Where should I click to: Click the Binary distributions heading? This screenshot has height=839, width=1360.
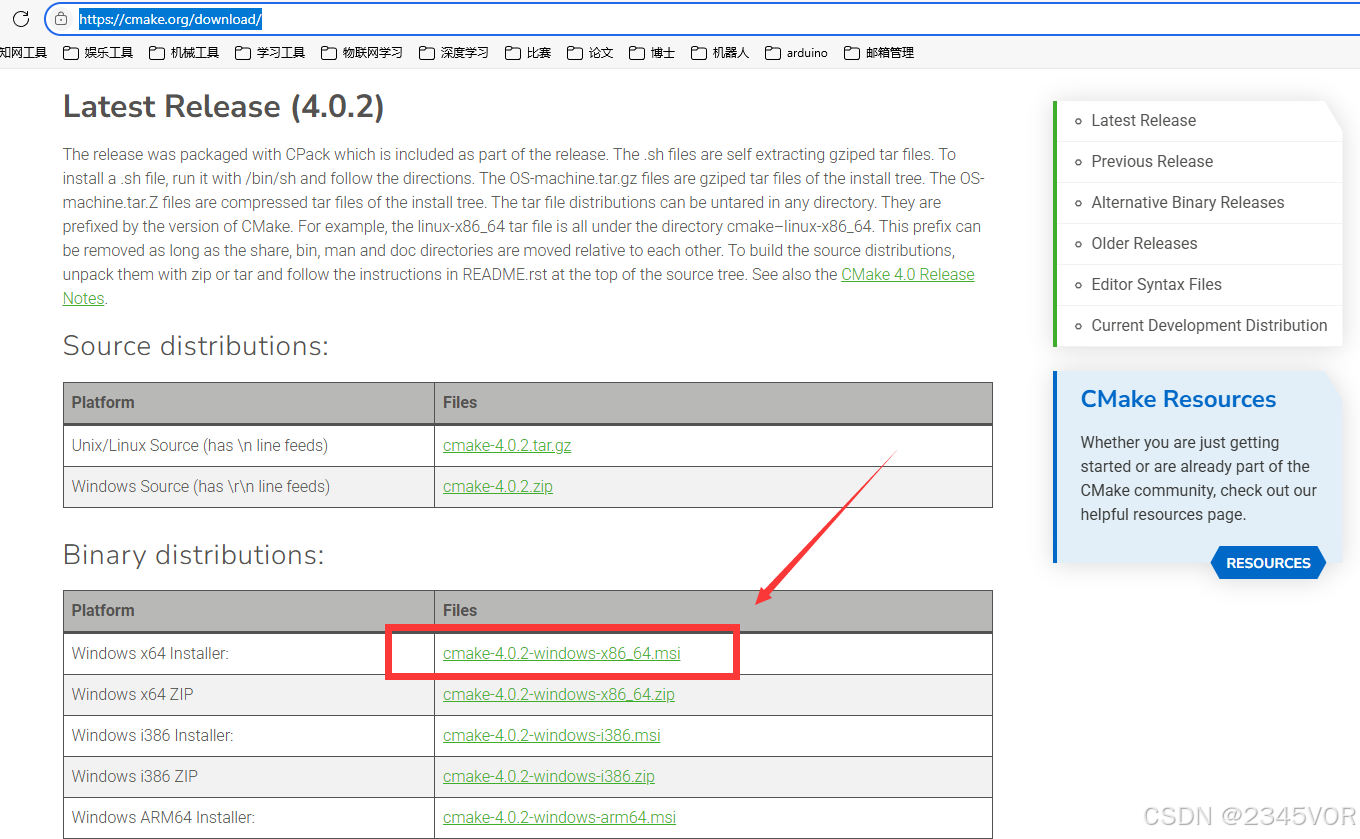tap(194, 555)
